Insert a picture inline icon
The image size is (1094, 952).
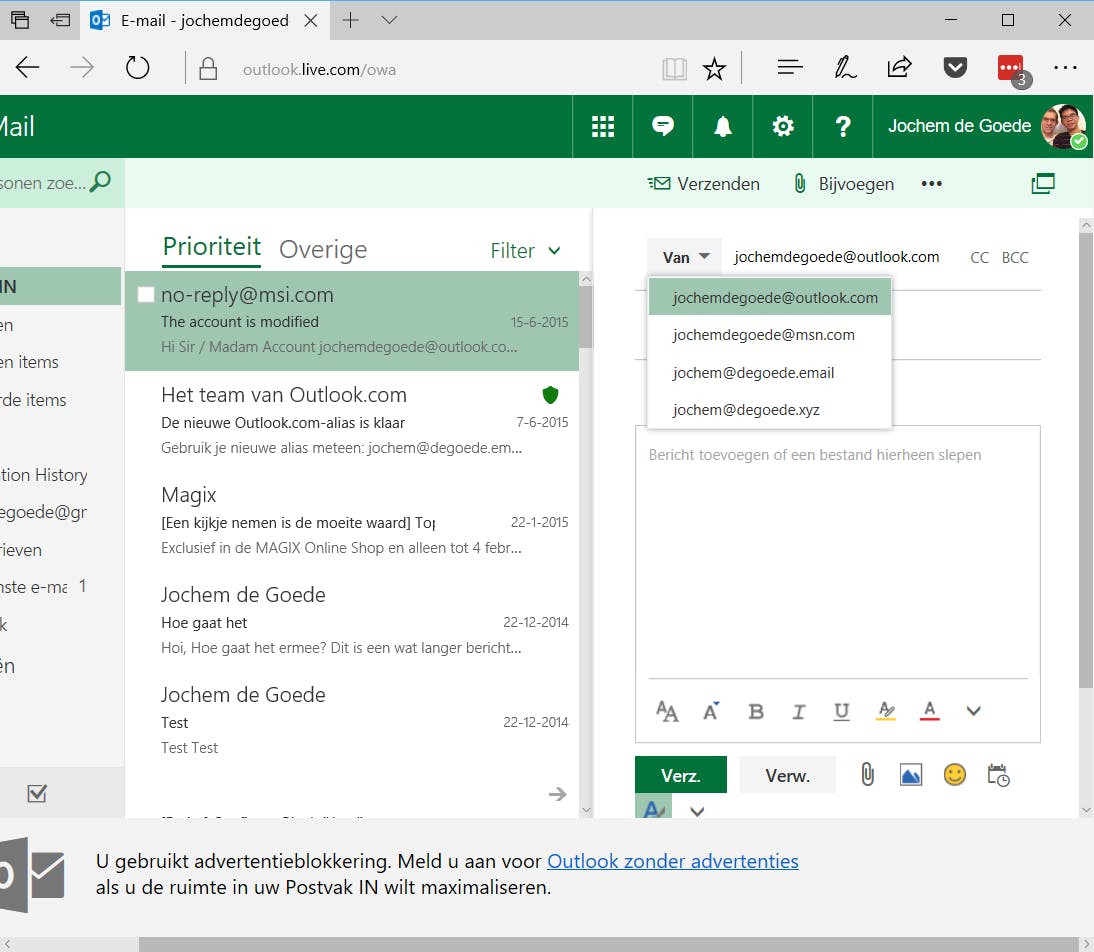pos(911,775)
